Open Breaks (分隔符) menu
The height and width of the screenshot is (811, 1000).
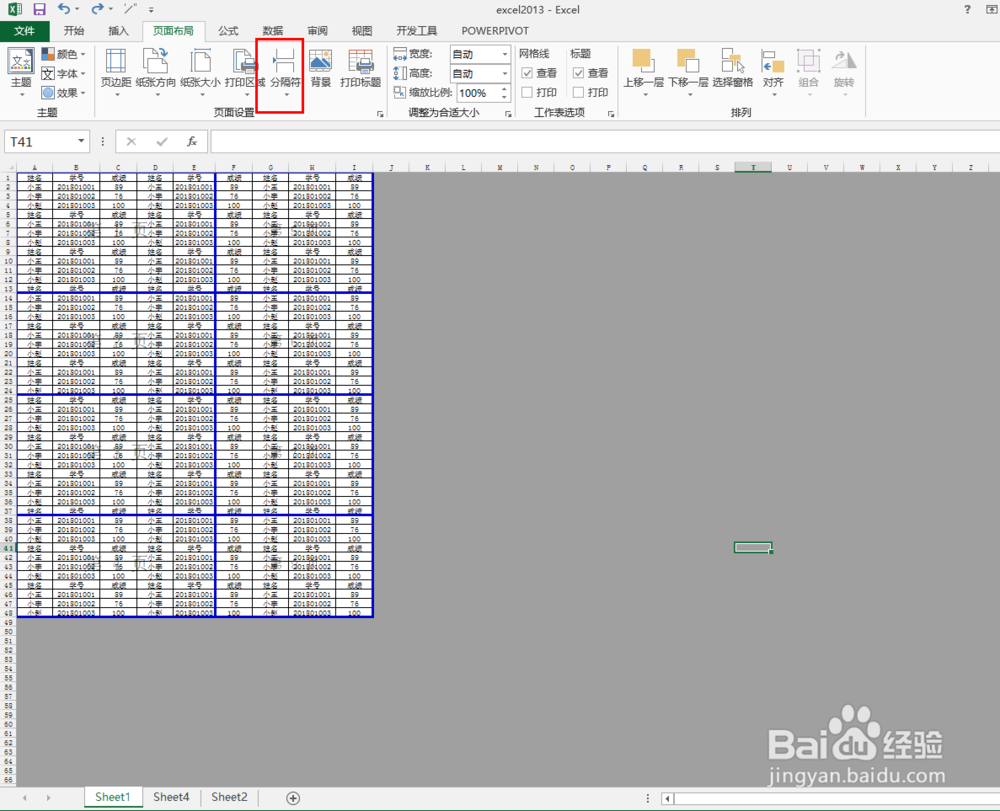tap(285, 73)
